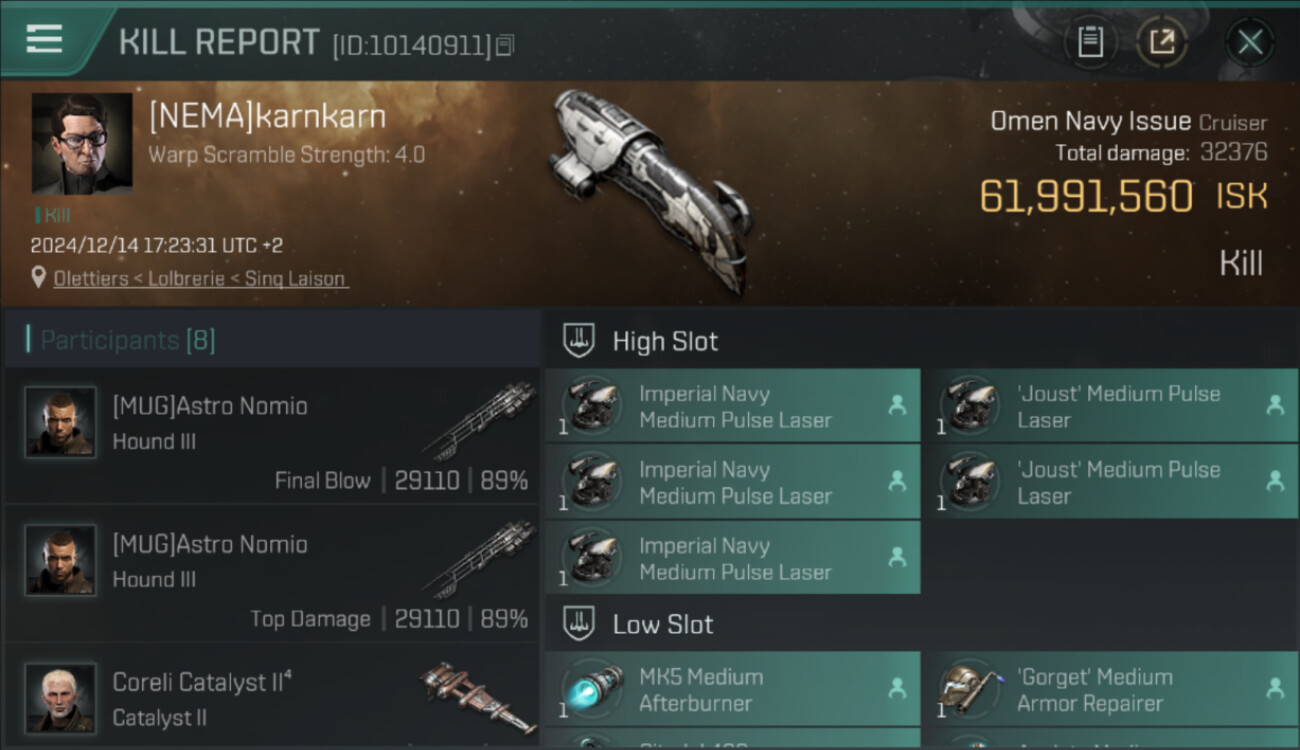Click the Coreli Catalyst II pilot portrait
The image size is (1300, 750).
tap(60, 697)
